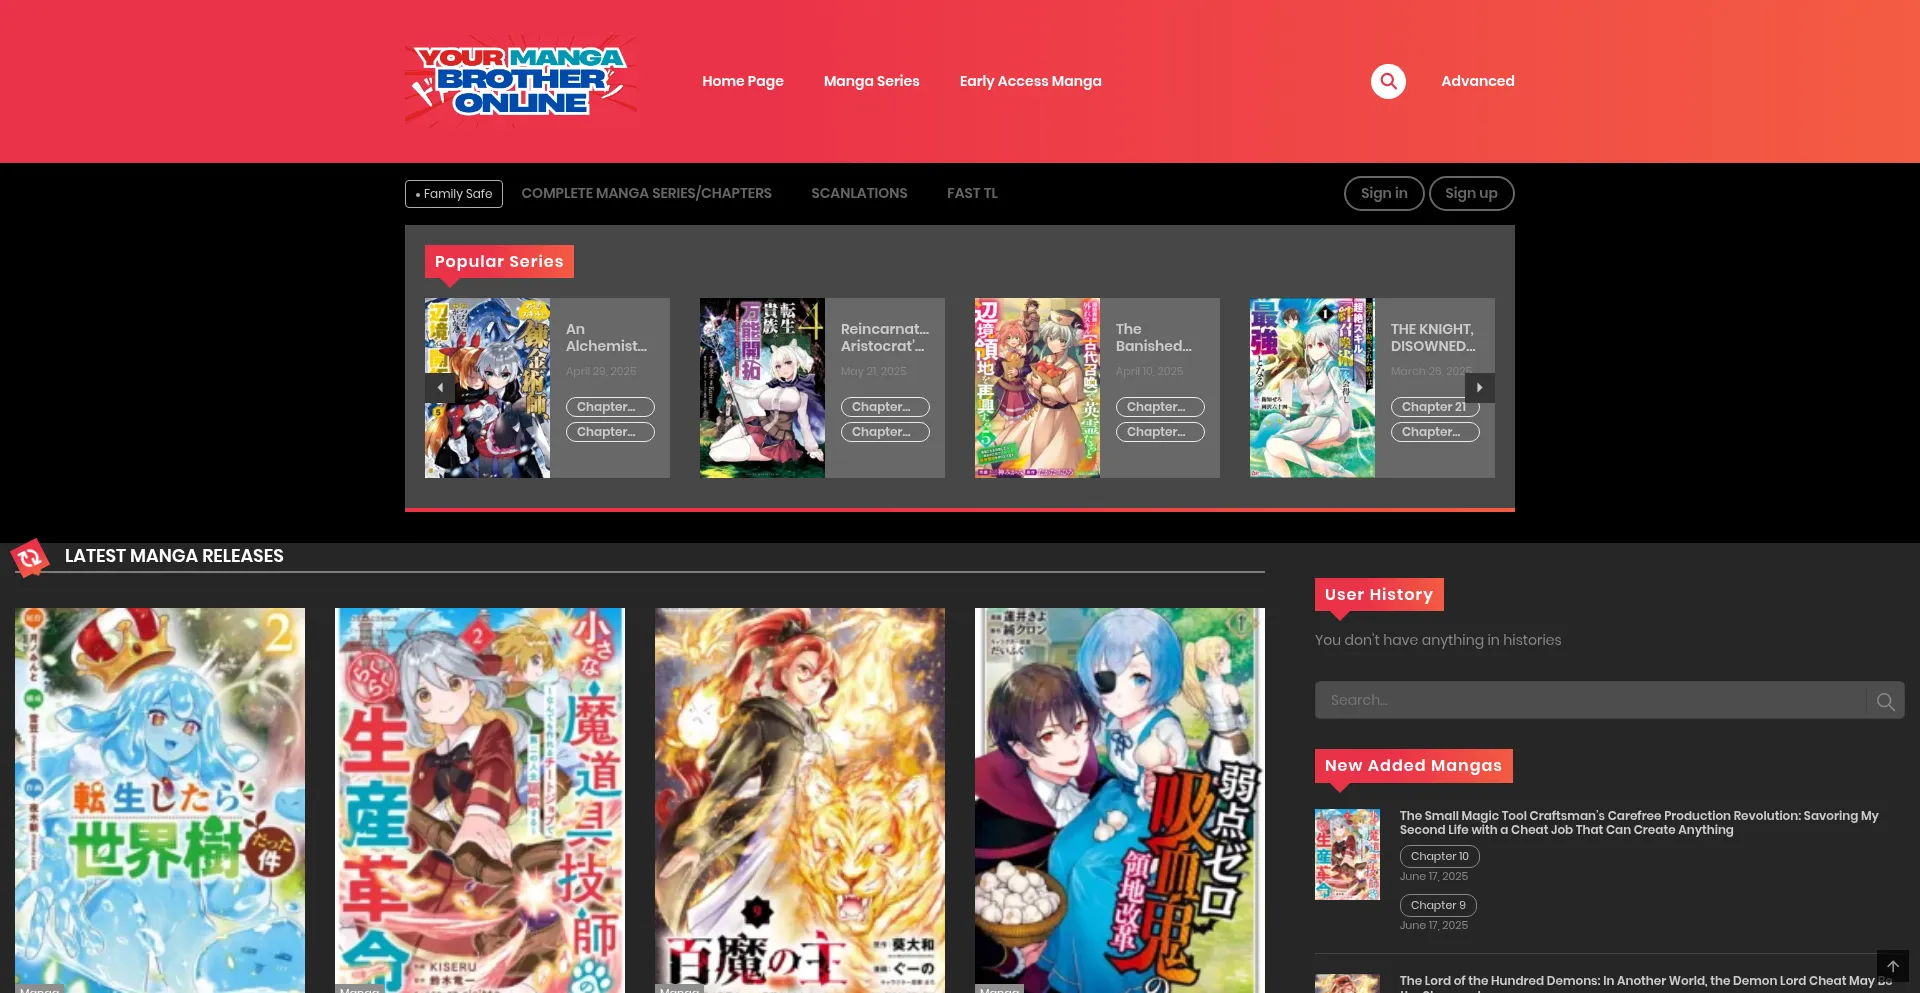Open THE KNIGHT, DISOWNED... title link

1433,338
